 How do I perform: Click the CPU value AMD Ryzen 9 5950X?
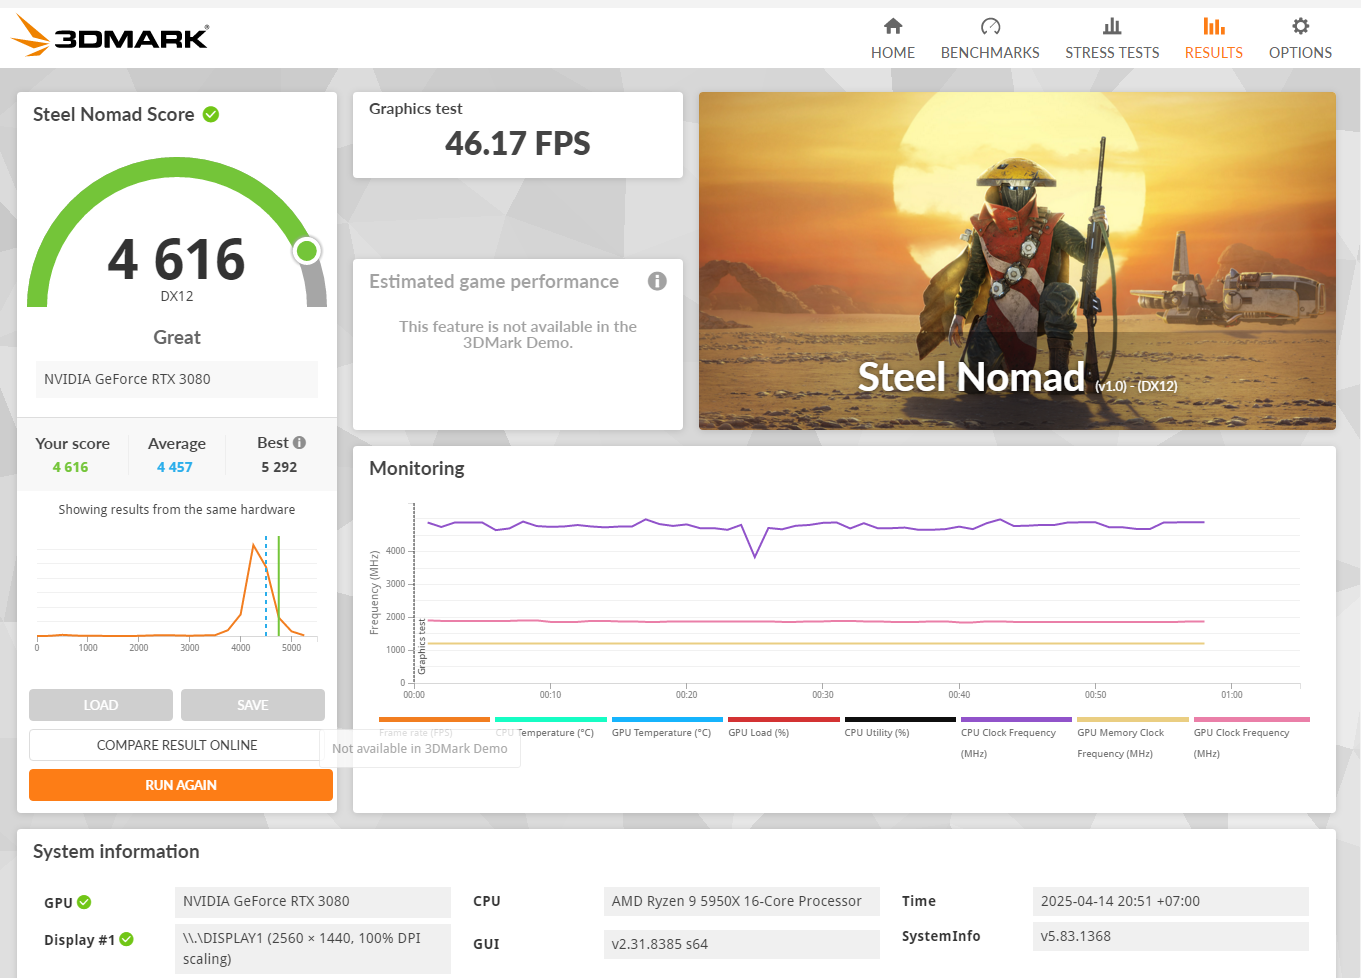click(x=742, y=901)
